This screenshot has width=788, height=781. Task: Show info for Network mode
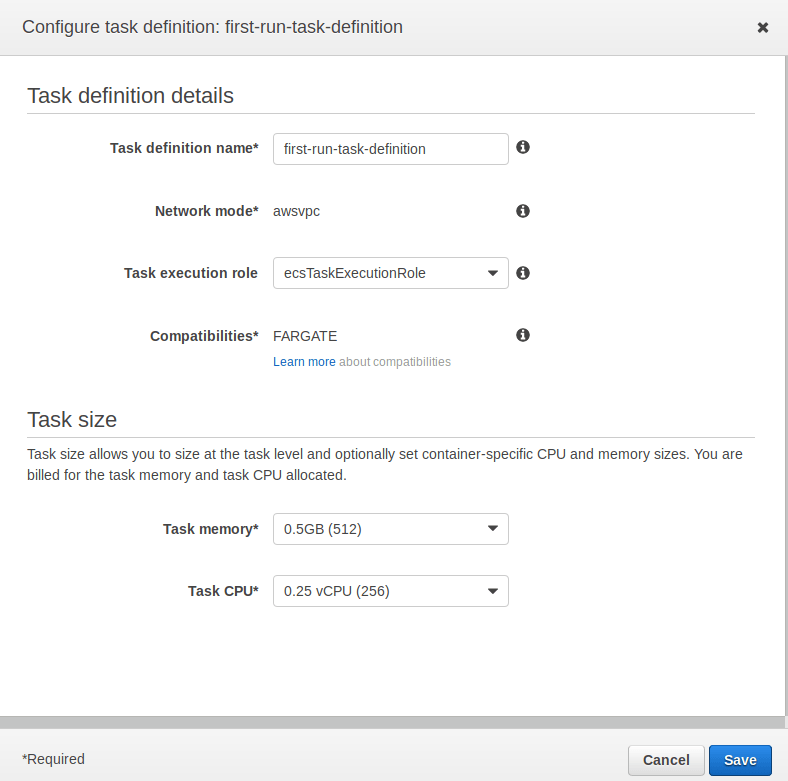(x=522, y=211)
